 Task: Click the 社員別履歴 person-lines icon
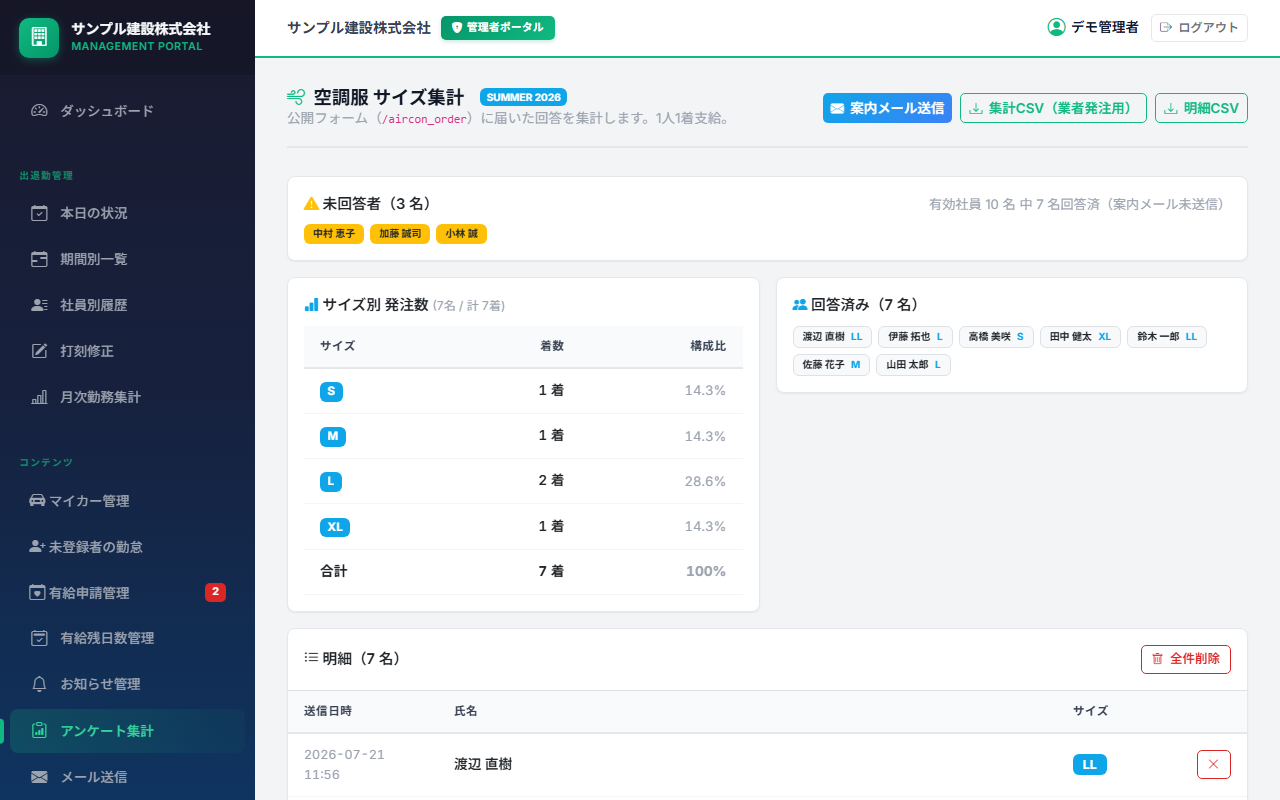(x=39, y=305)
